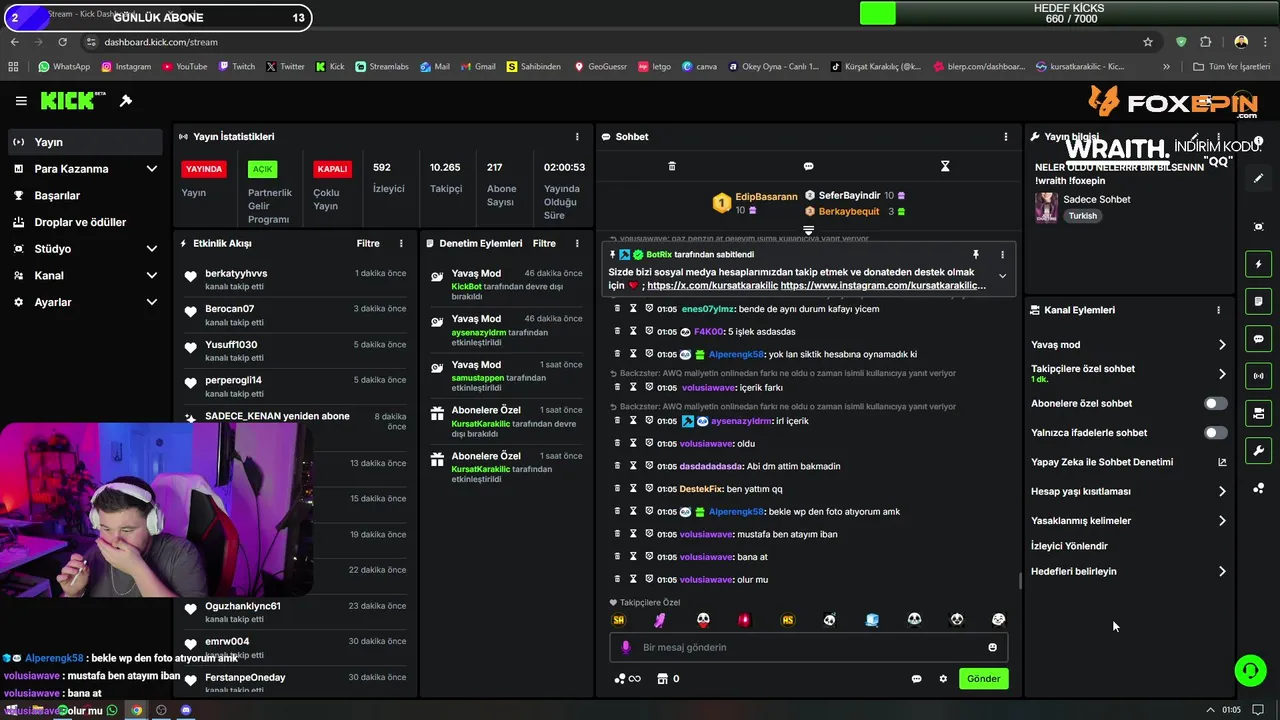Open WhatsApp bookmark
This screenshot has height=720, width=1280.
64,67
